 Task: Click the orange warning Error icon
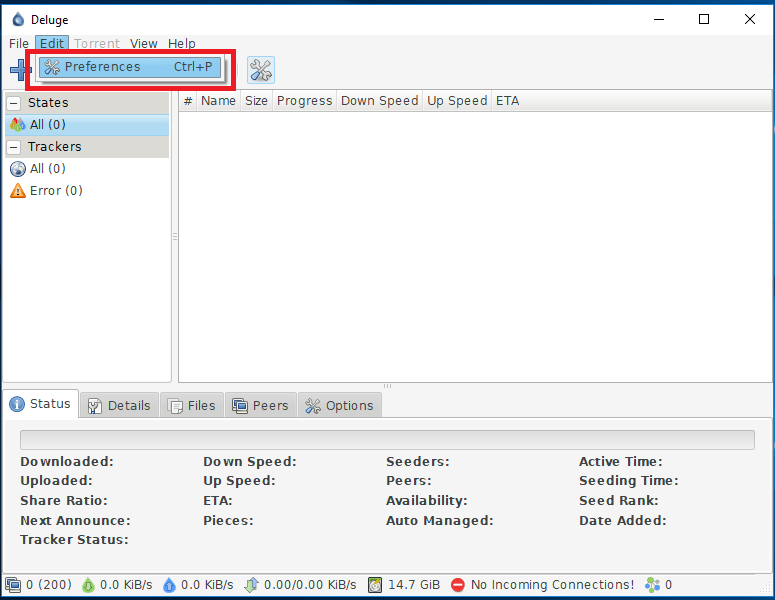[x=18, y=190]
